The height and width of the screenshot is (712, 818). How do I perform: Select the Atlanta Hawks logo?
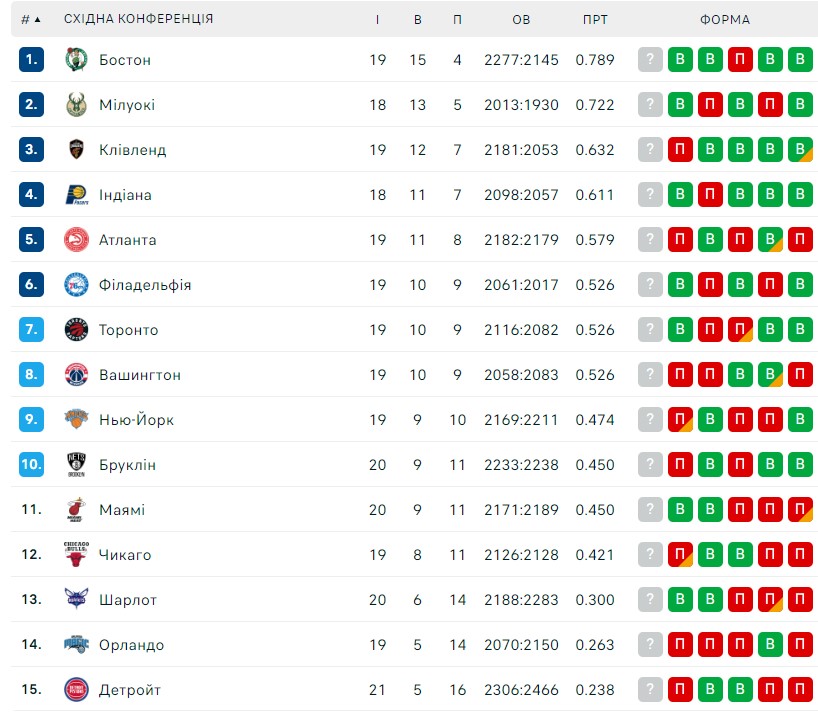click(76, 239)
